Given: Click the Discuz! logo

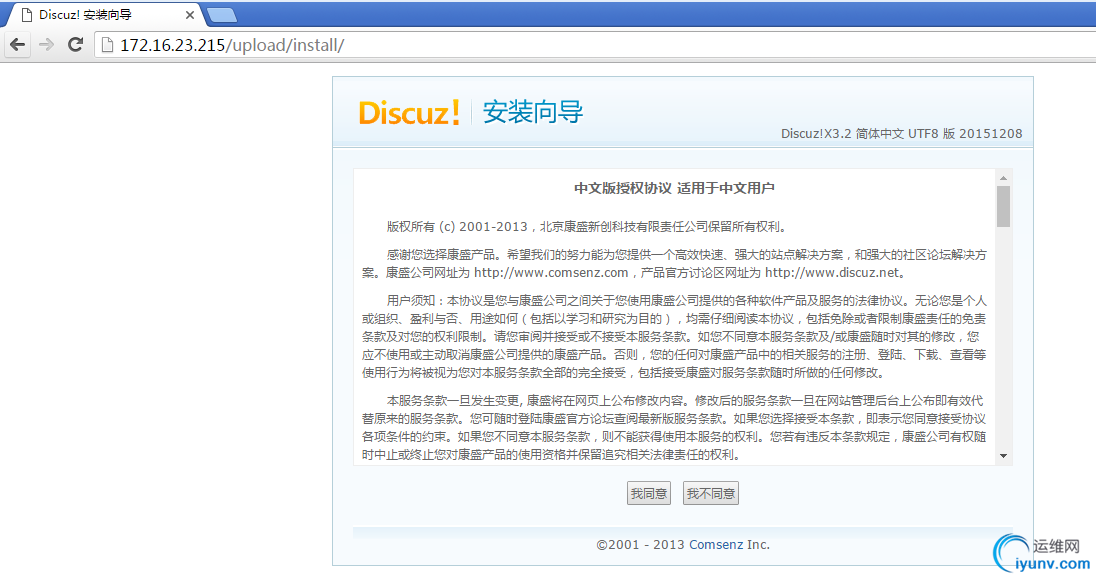Looking at the screenshot, I should (x=410, y=113).
